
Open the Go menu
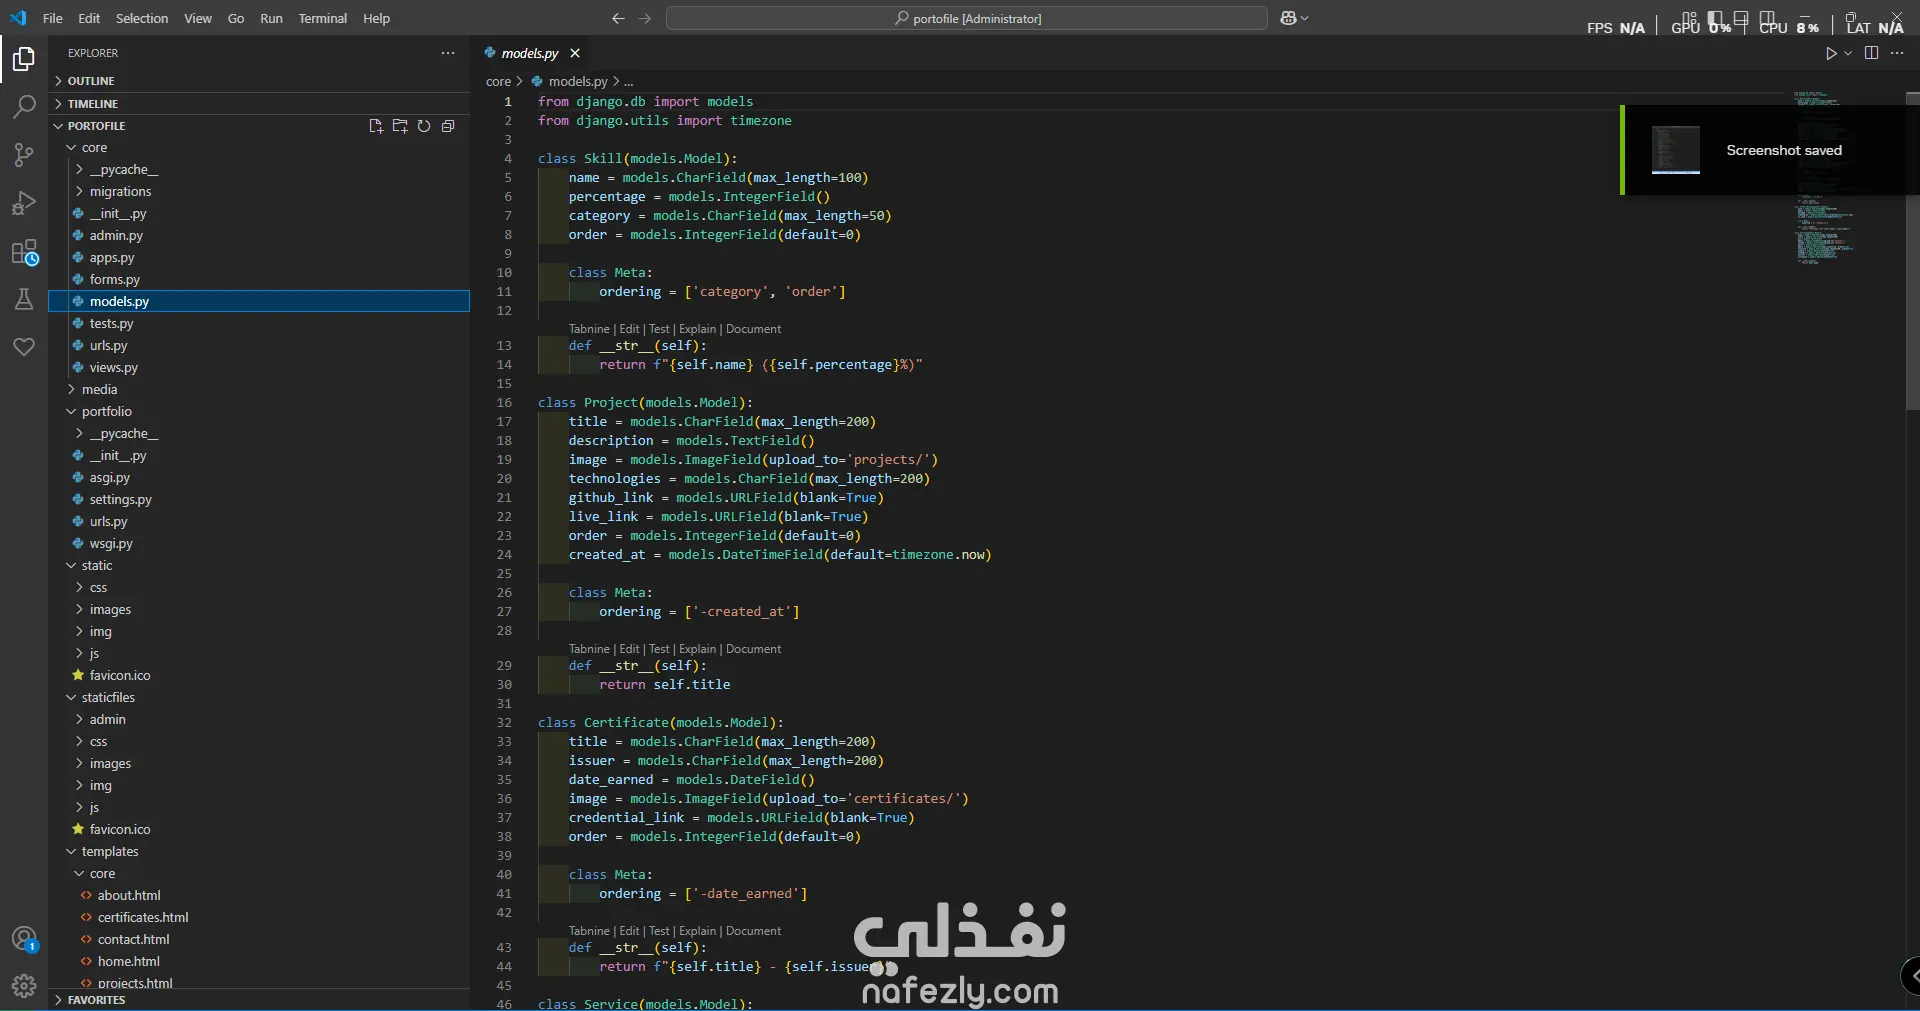click(x=236, y=18)
